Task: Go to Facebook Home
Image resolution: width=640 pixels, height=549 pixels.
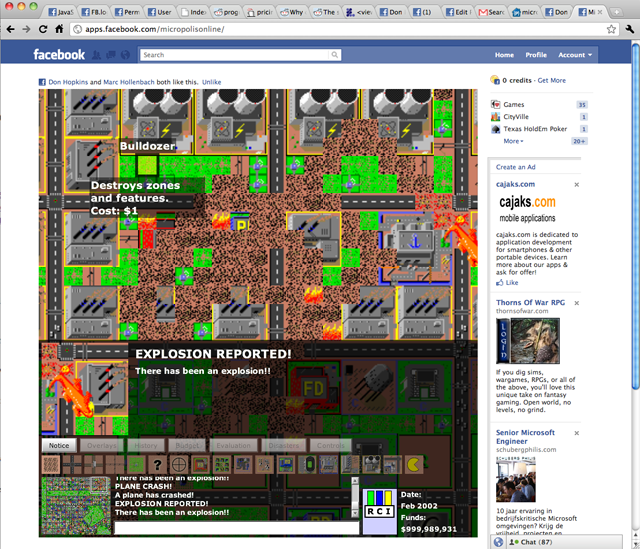Action: coord(504,55)
